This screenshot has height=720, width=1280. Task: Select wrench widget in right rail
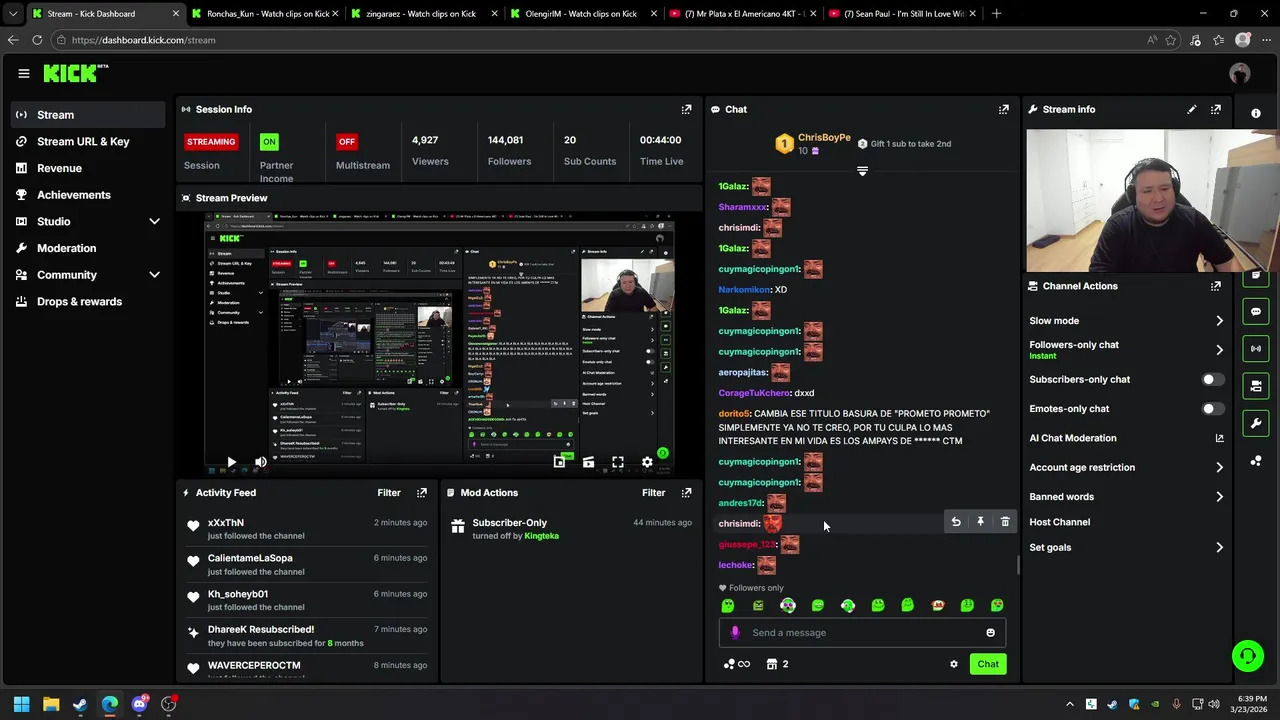pyautogui.click(x=1256, y=423)
